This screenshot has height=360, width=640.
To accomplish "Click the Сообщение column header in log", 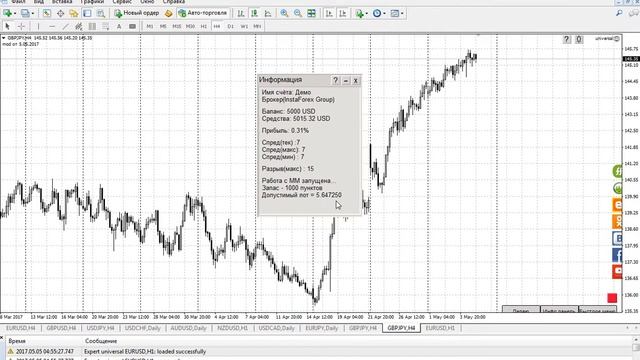I will tap(101, 341).
